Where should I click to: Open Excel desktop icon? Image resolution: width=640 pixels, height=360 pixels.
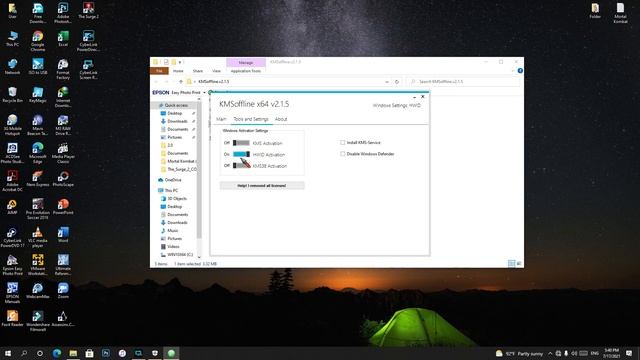pos(63,39)
